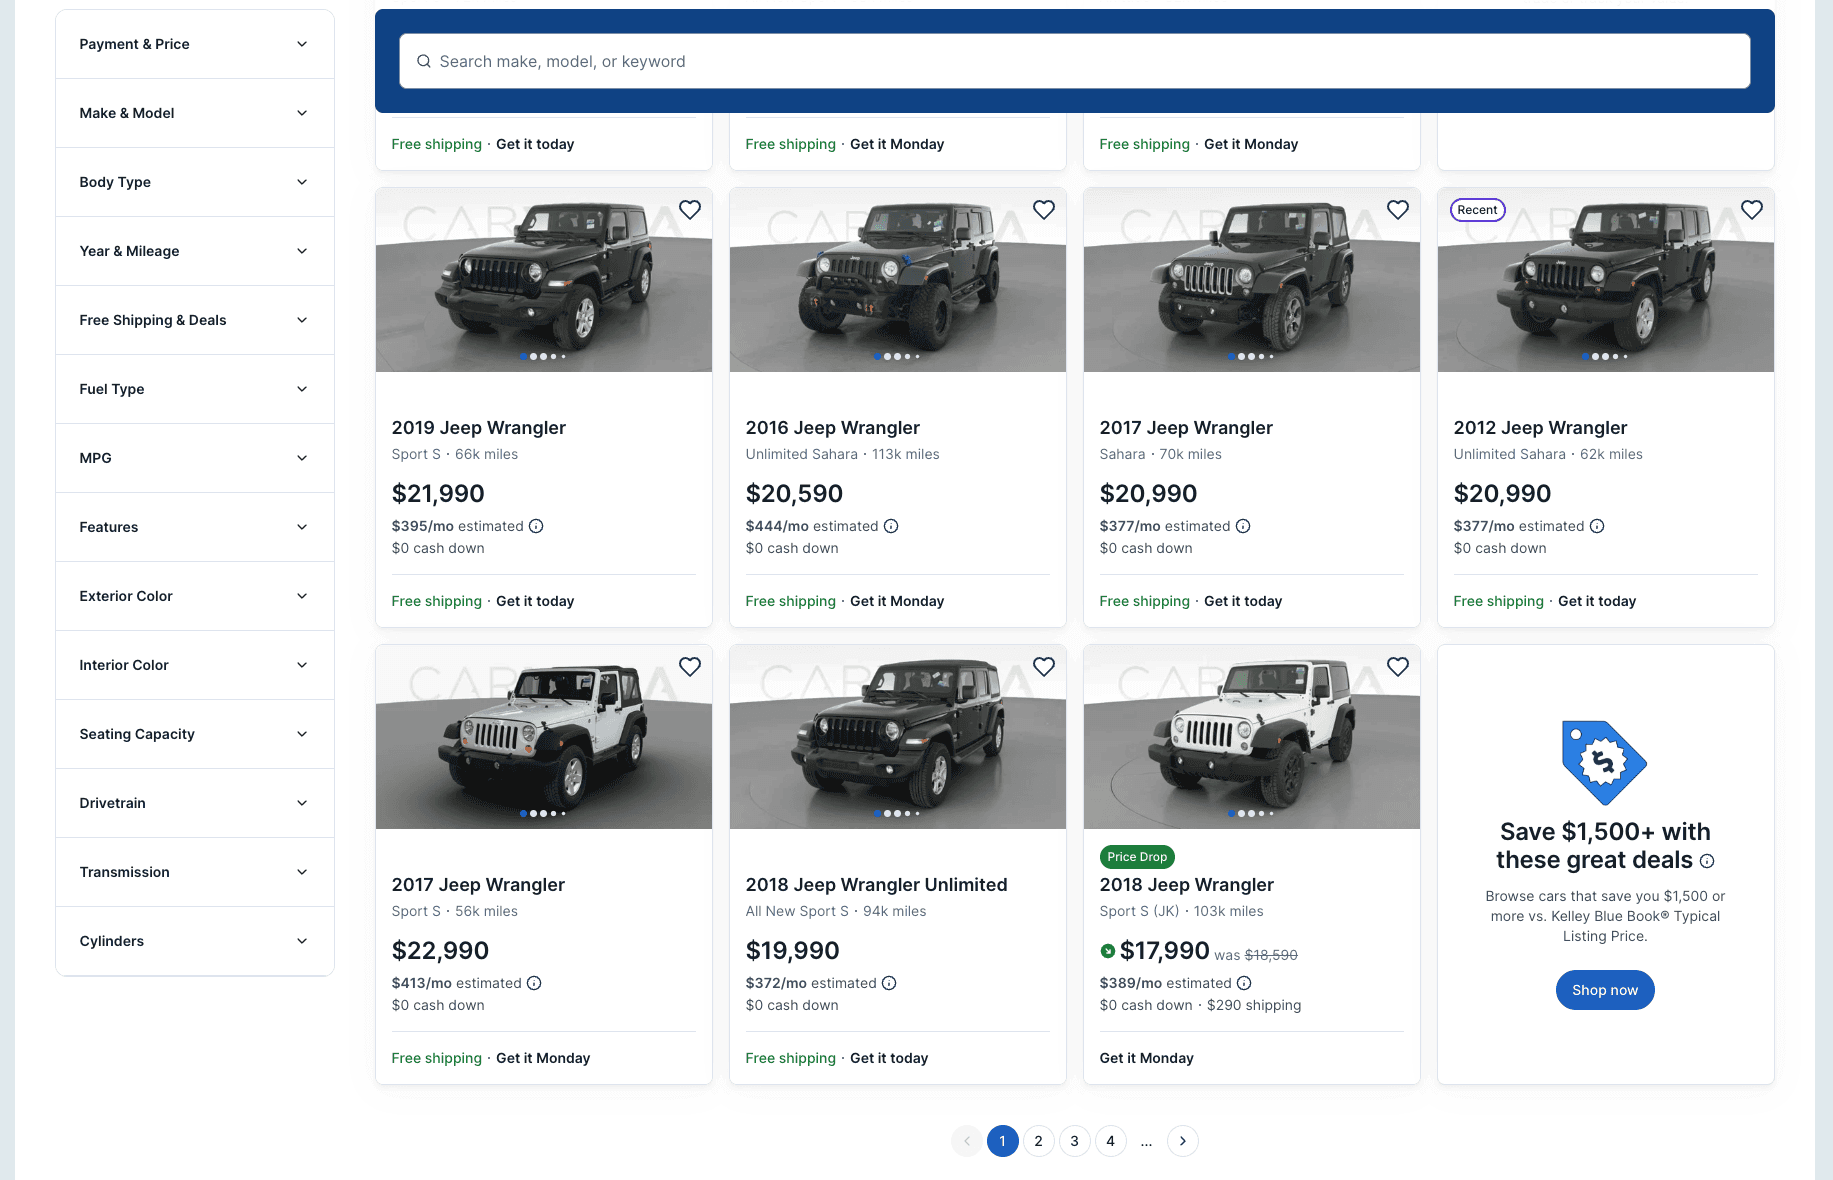
Task: Favorite the white 2017 Wrangler Sport S
Action: click(x=690, y=667)
